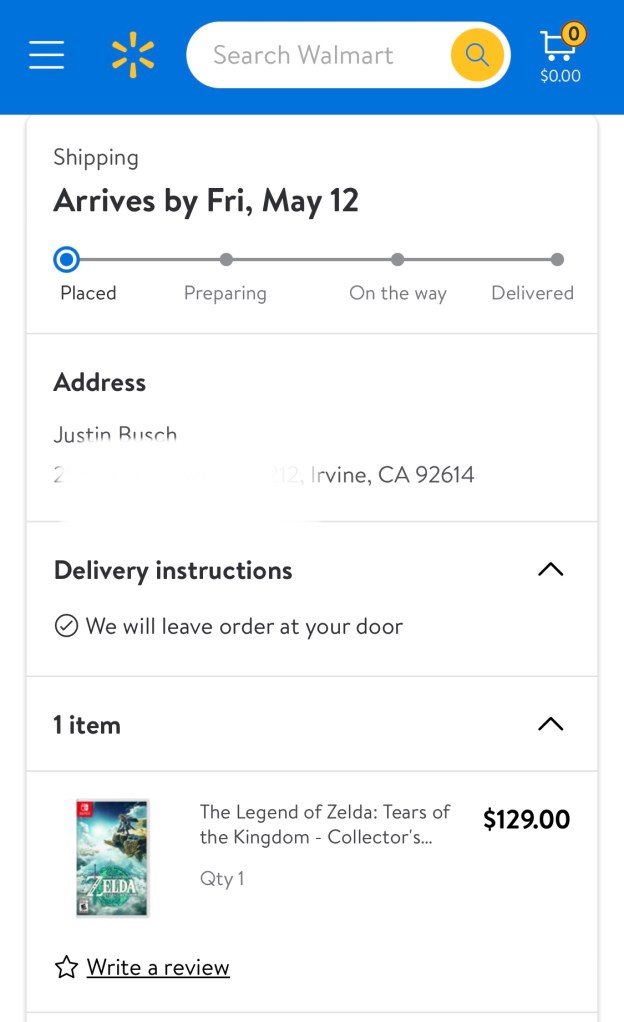
Task: Open the Legend of Zelda product title
Action: 325,824
